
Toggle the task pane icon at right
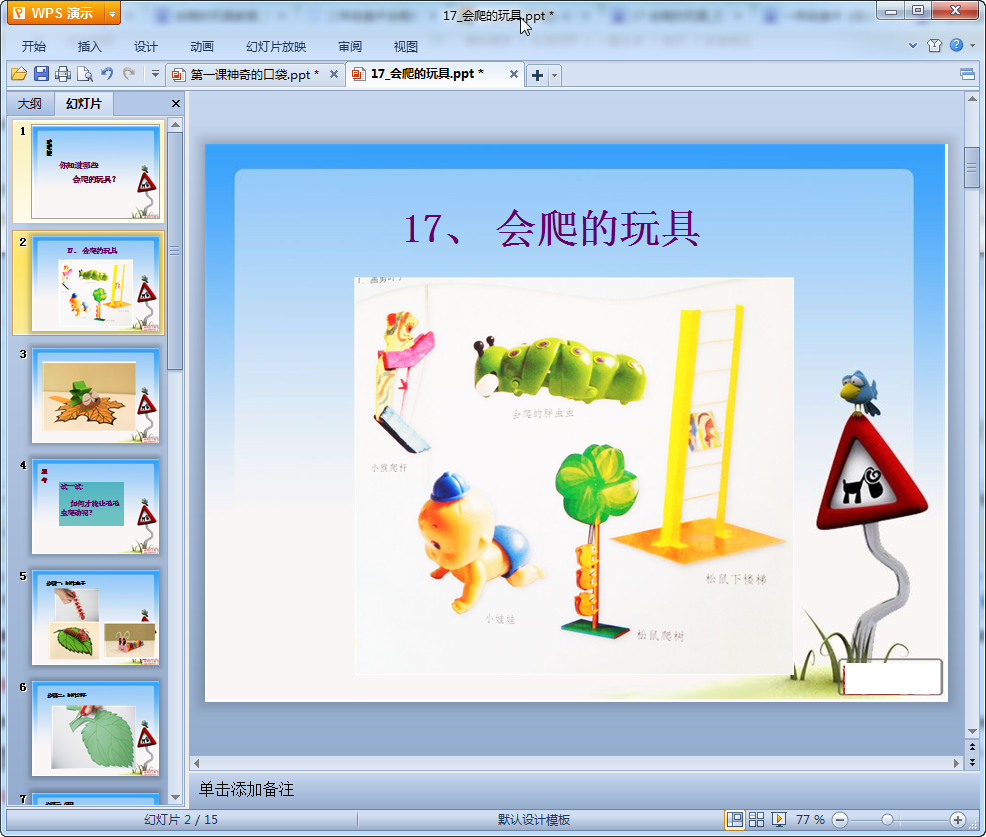968,75
